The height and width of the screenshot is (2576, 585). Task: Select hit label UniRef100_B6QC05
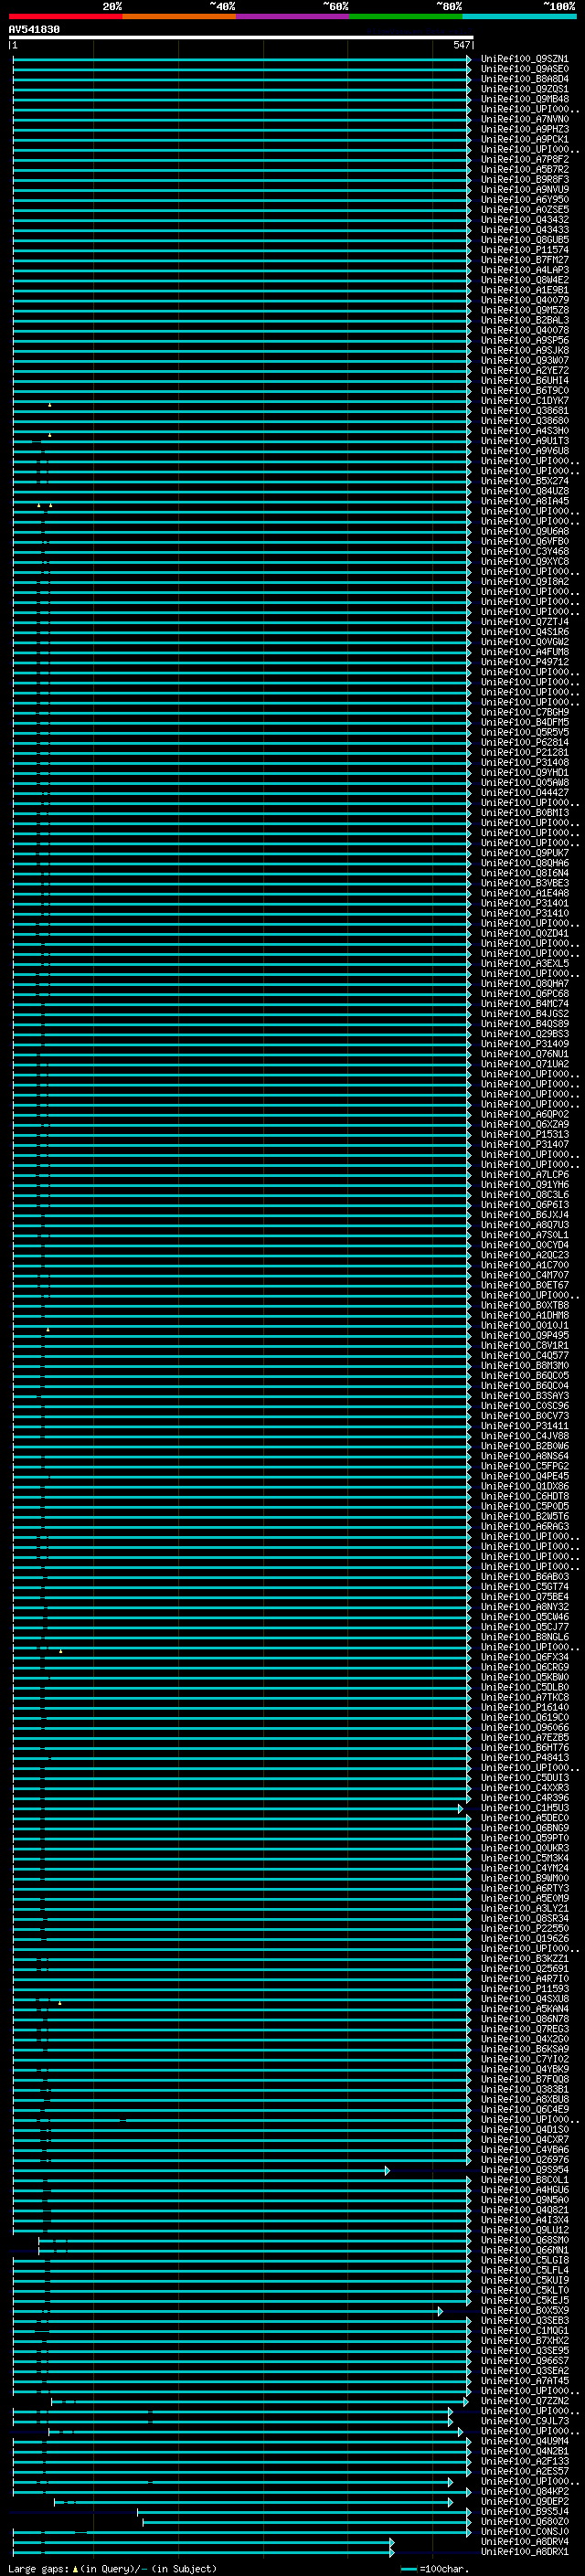[524, 1375]
